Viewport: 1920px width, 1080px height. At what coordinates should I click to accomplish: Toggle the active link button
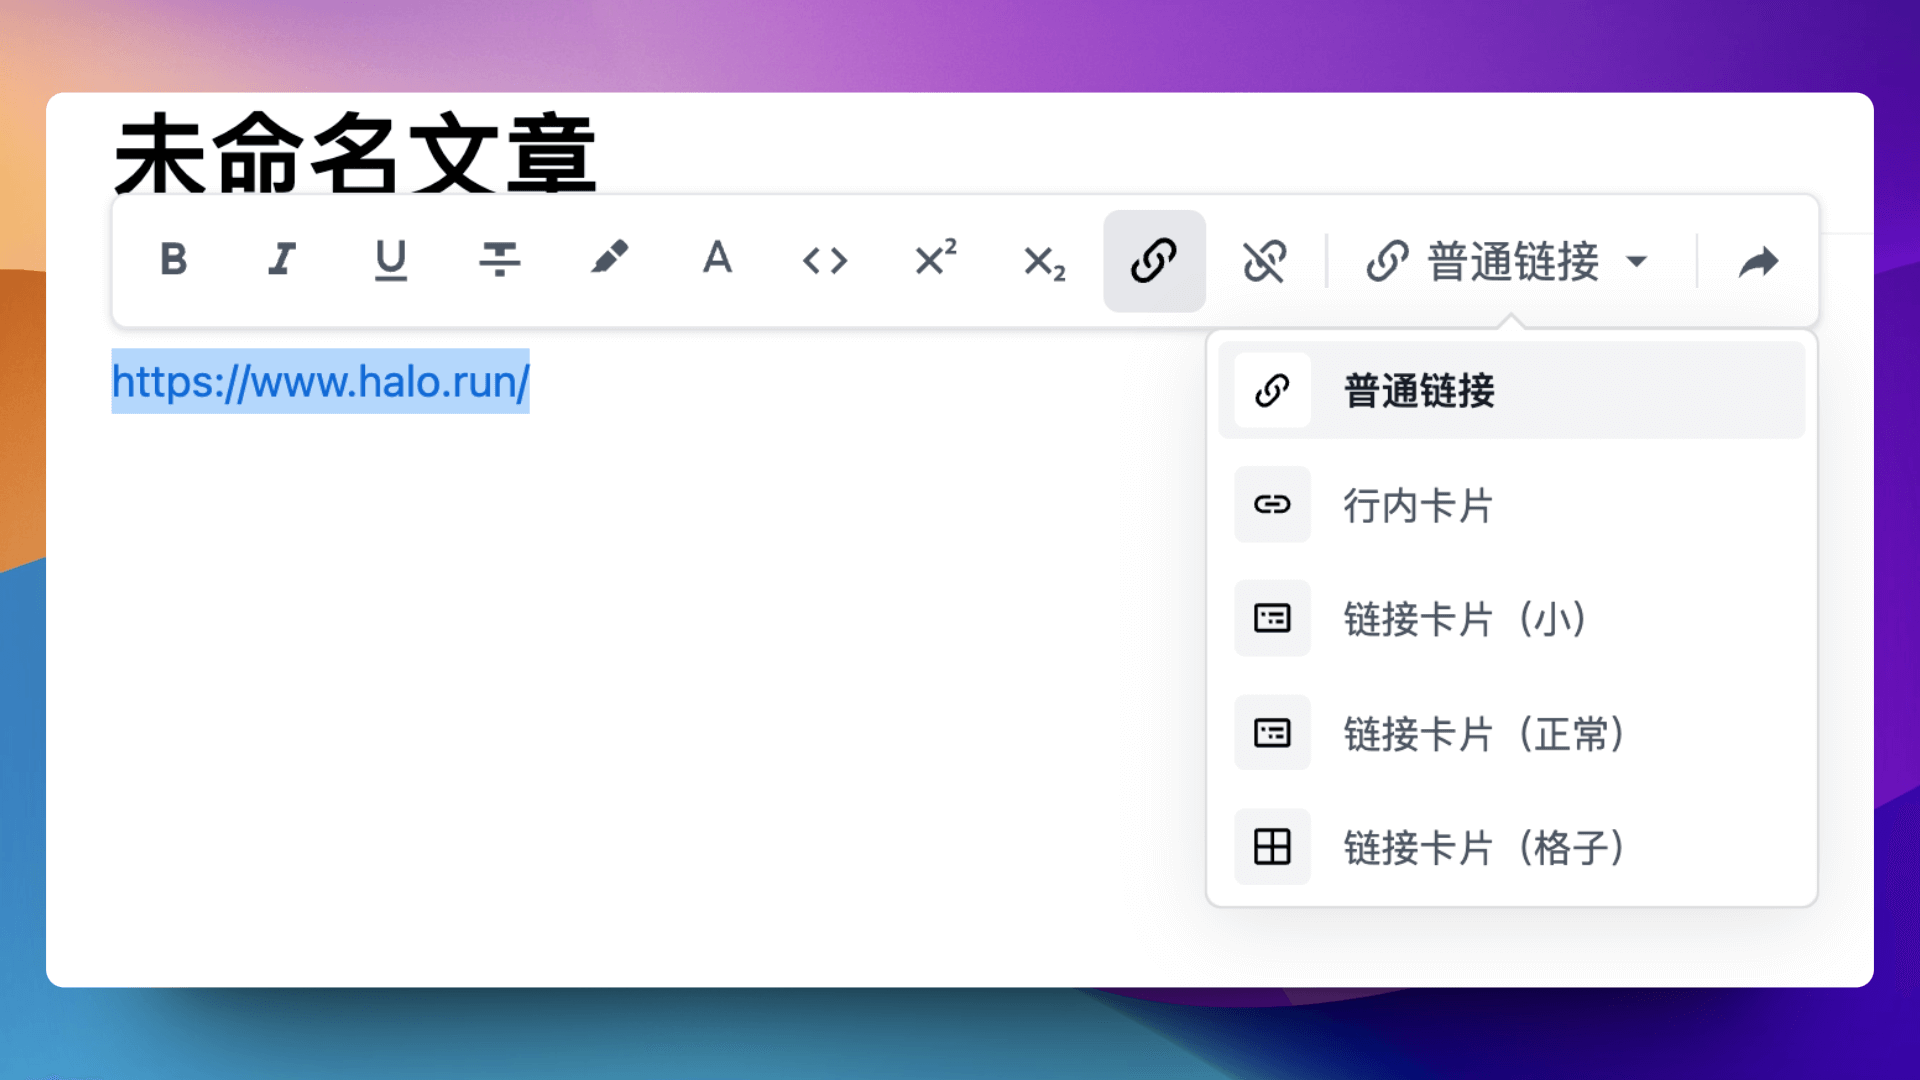pyautogui.click(x=1154, y=261)
